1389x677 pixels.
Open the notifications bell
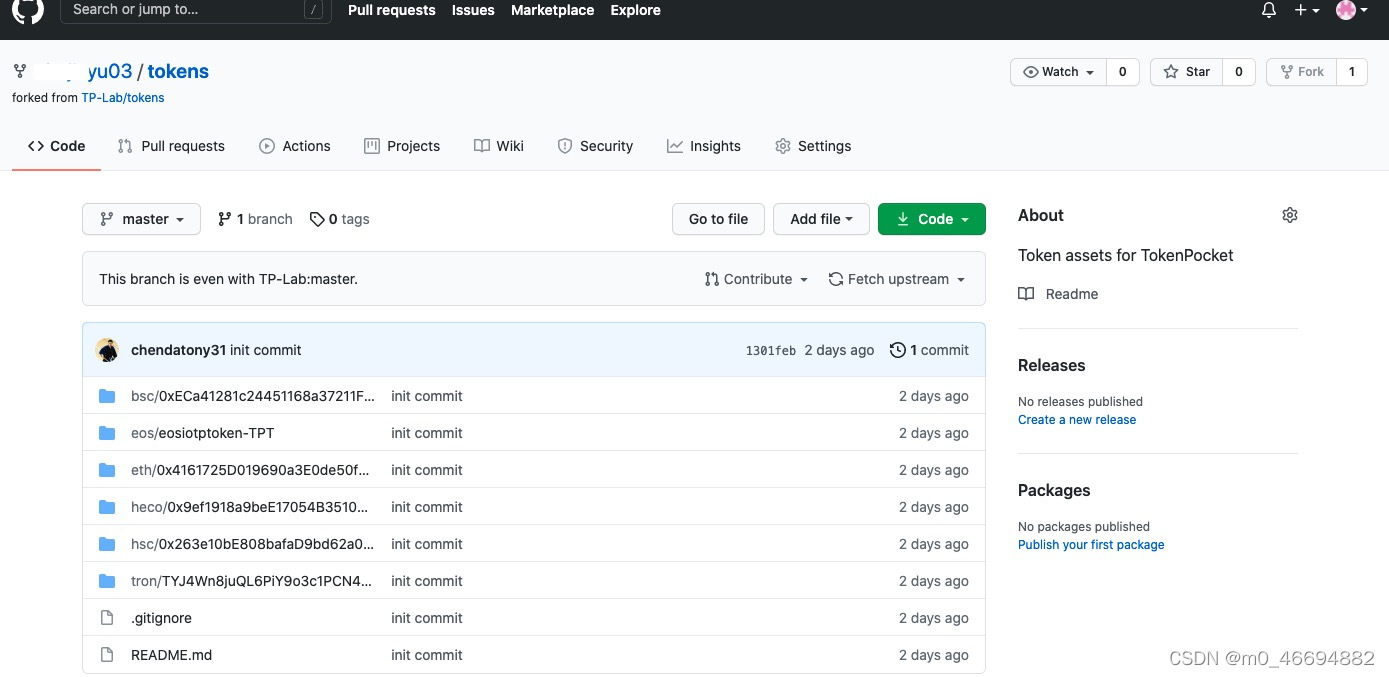point(1269,10)
